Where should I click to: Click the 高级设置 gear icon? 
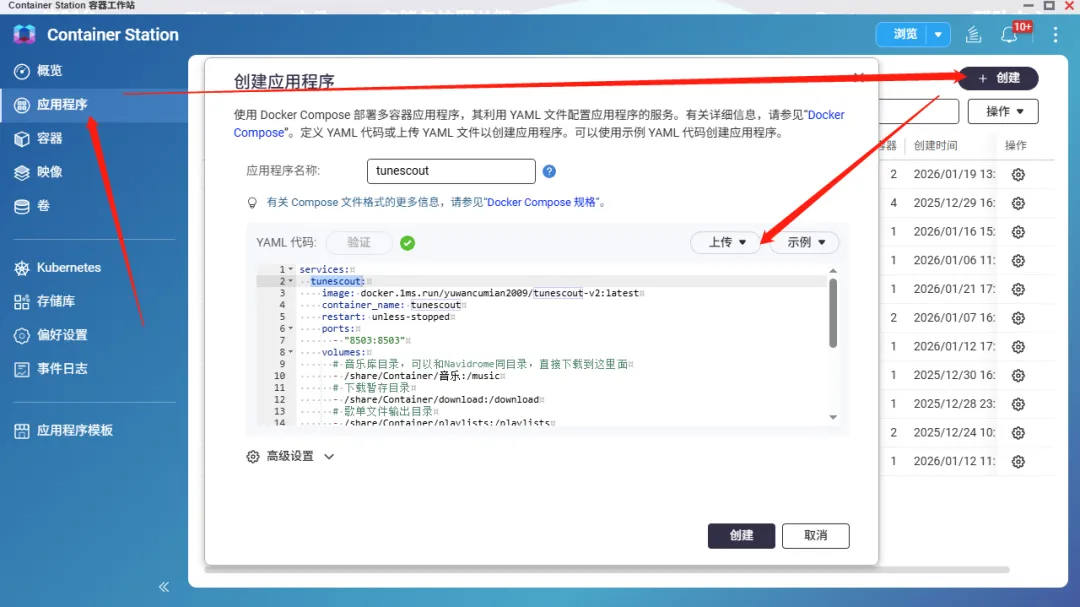pyautogui.click(x=253, y=457)
